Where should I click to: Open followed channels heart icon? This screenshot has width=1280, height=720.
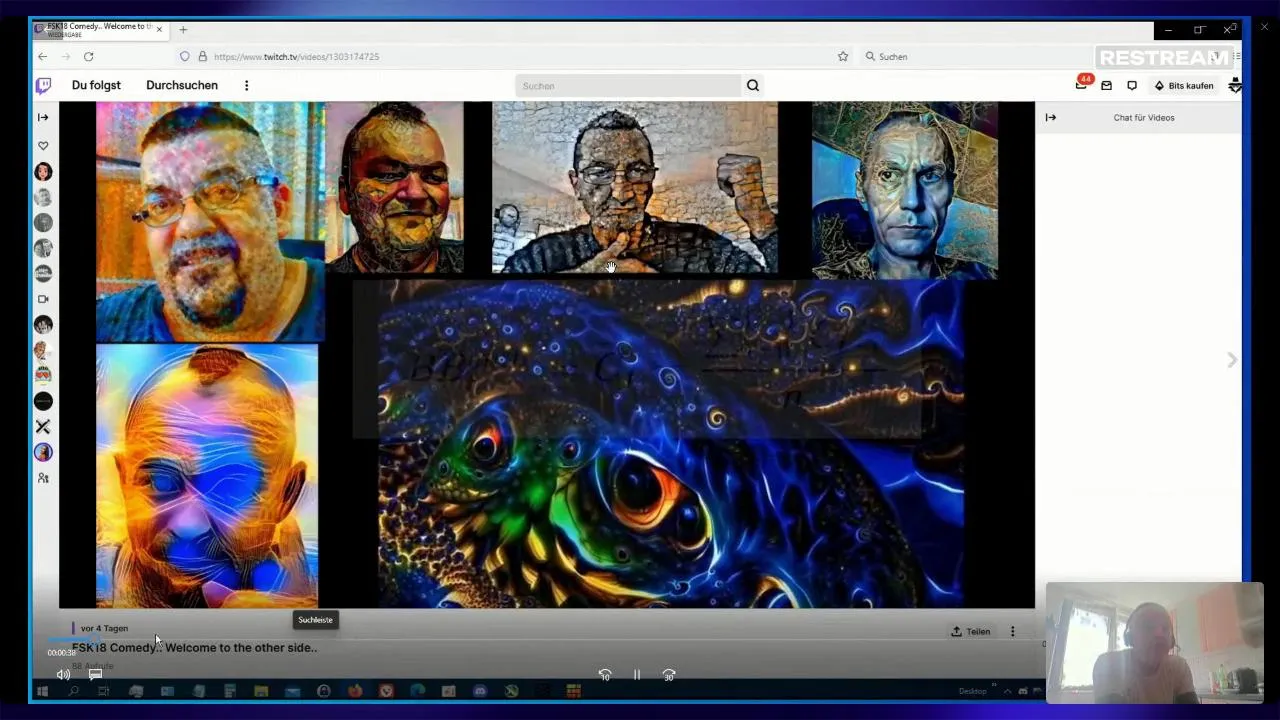43,145
